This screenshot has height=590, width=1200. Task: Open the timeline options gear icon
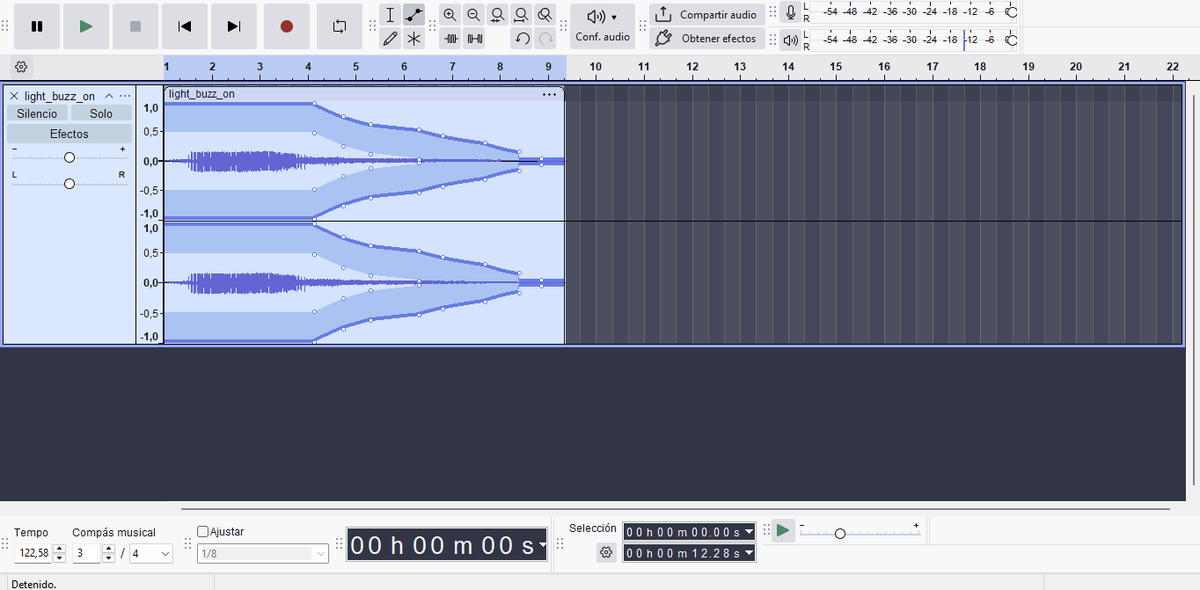[x=22, y=67]
